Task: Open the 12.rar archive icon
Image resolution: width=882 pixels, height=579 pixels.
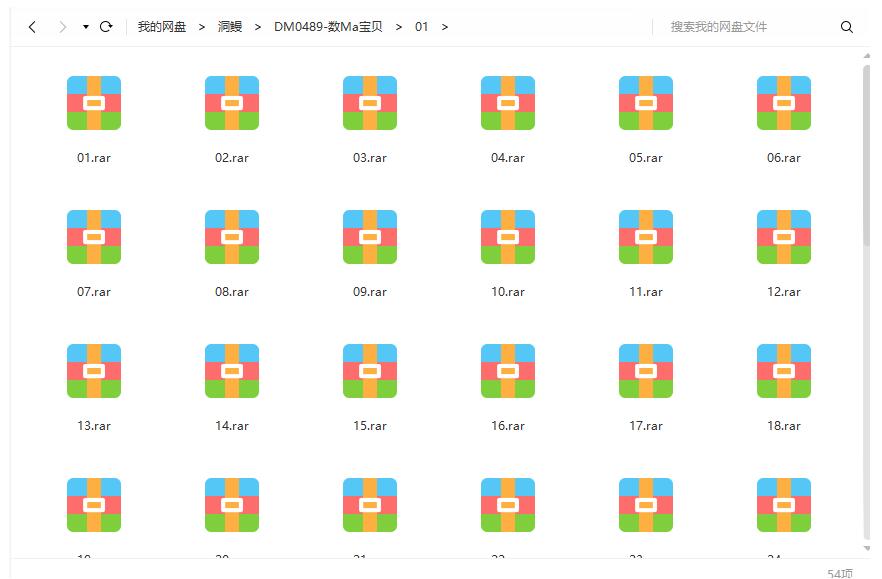Action: [x=783, y=237]
